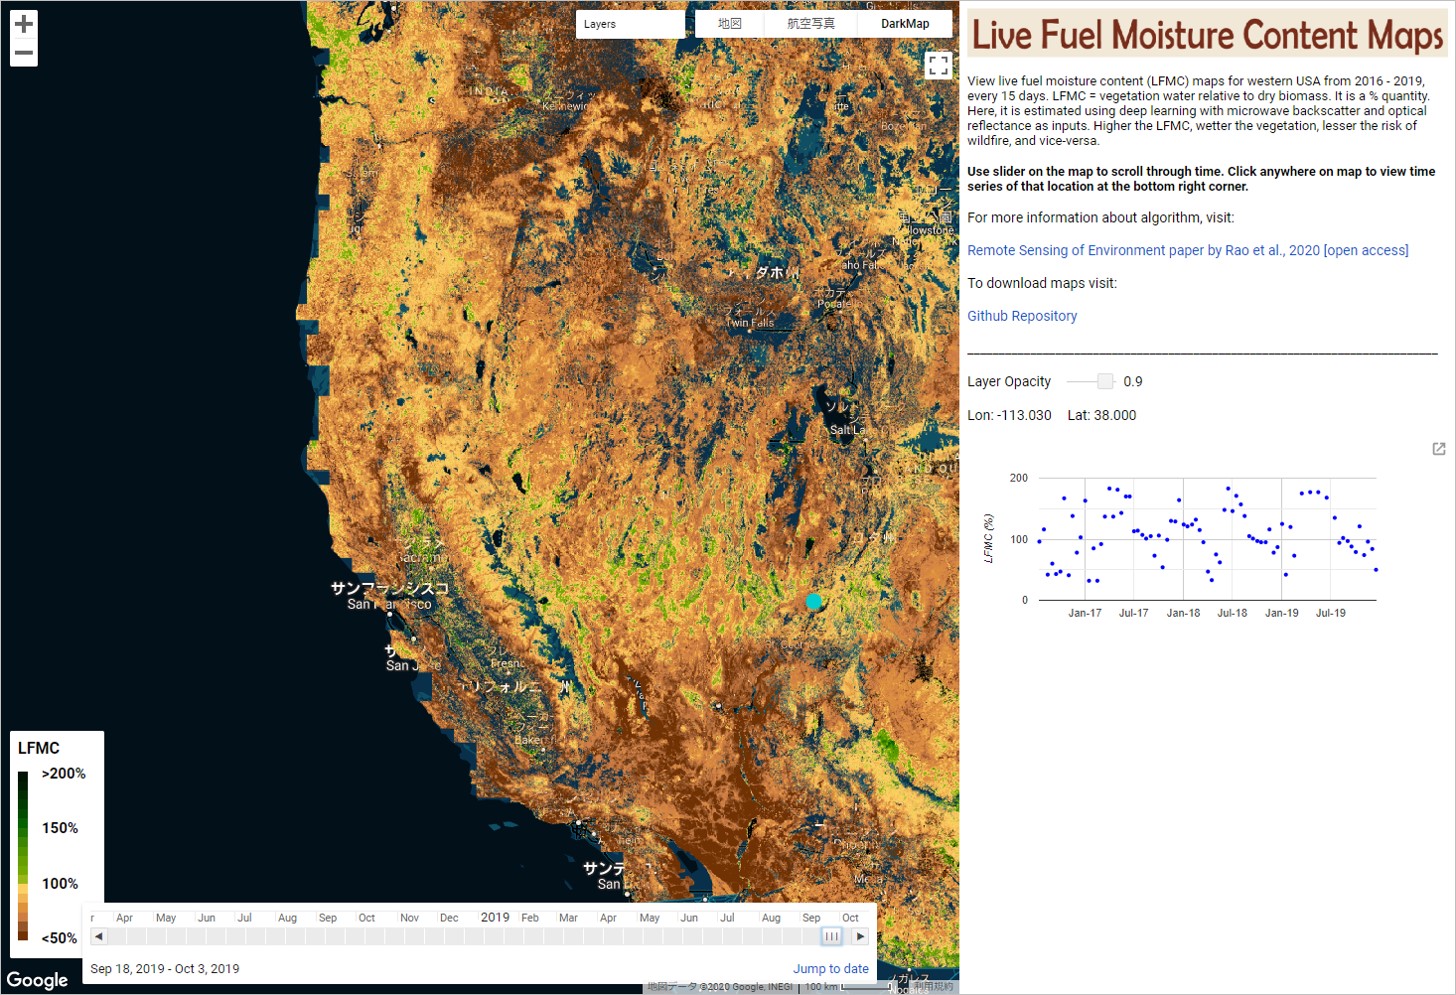Switch to 航空写真 satellite view

point(810,24)
